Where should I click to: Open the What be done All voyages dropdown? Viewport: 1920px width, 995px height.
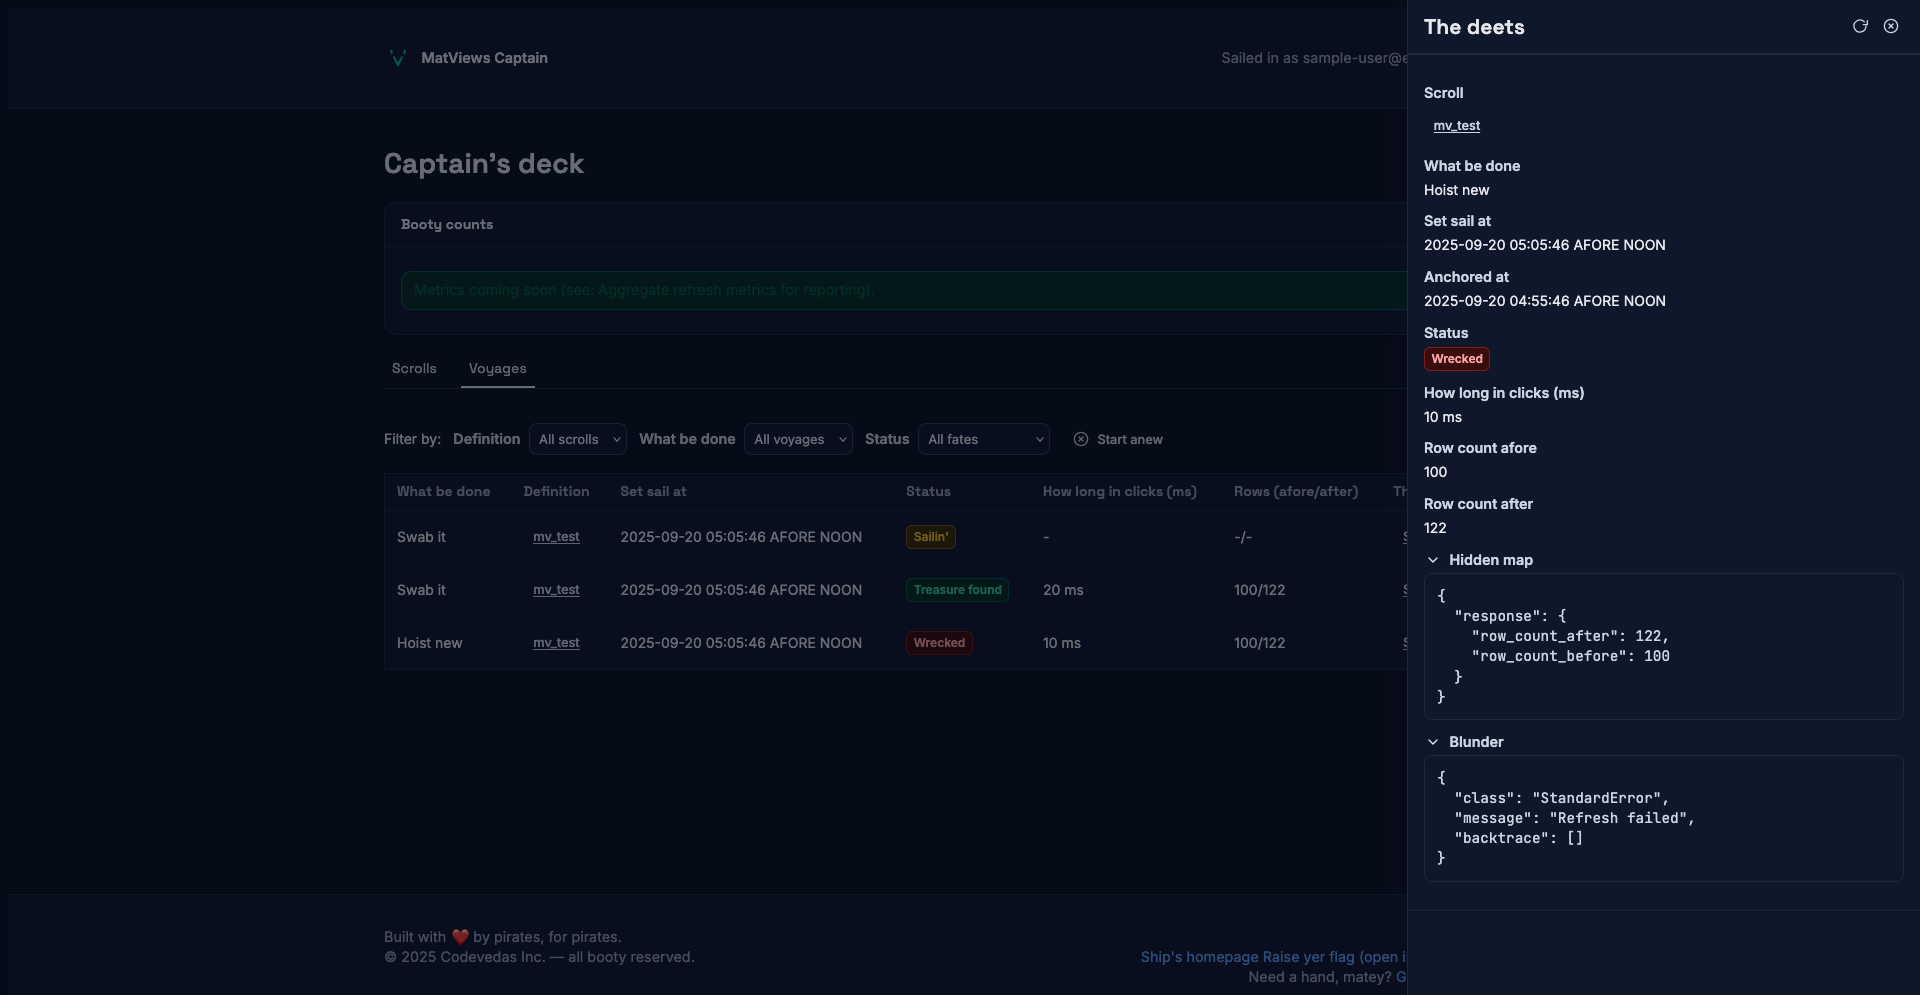[x=798, y=439]
